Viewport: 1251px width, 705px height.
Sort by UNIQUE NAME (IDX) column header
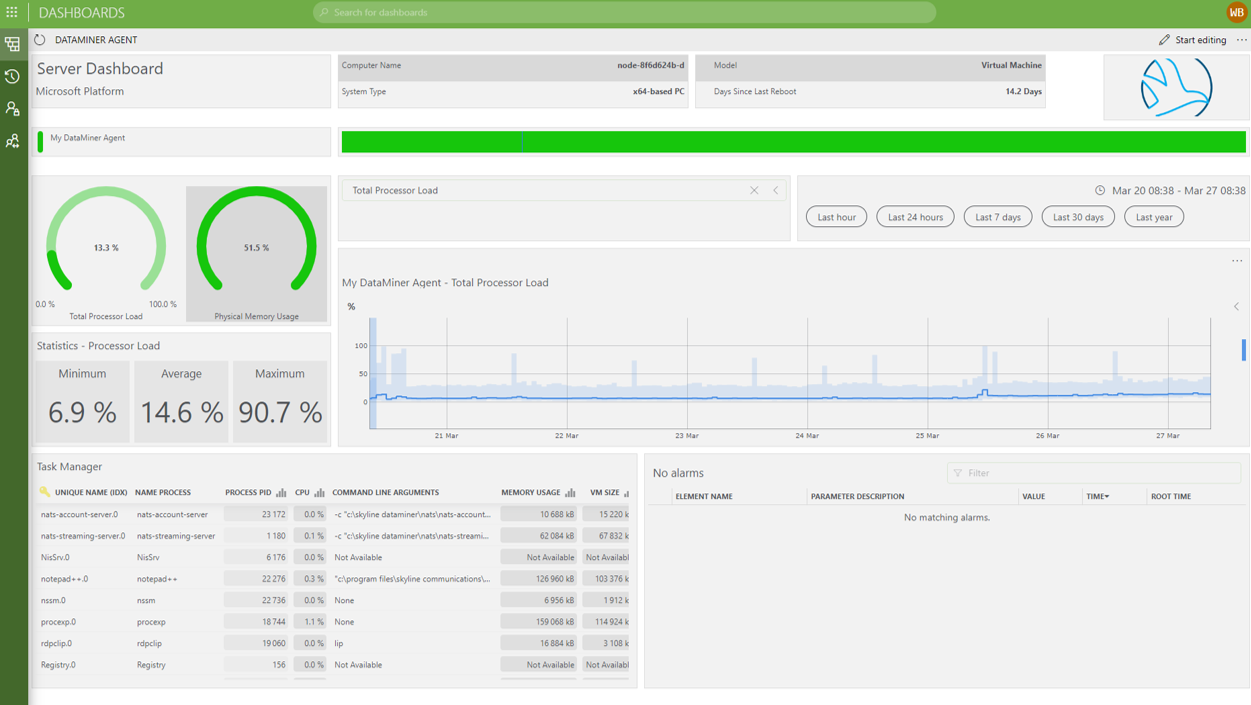pyautogui.click(x=91, y=492)
